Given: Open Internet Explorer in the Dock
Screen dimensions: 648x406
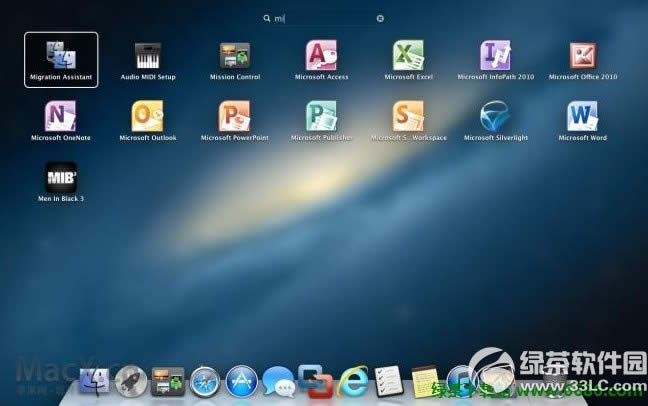Looking at the screenshot, I should 353,382.
